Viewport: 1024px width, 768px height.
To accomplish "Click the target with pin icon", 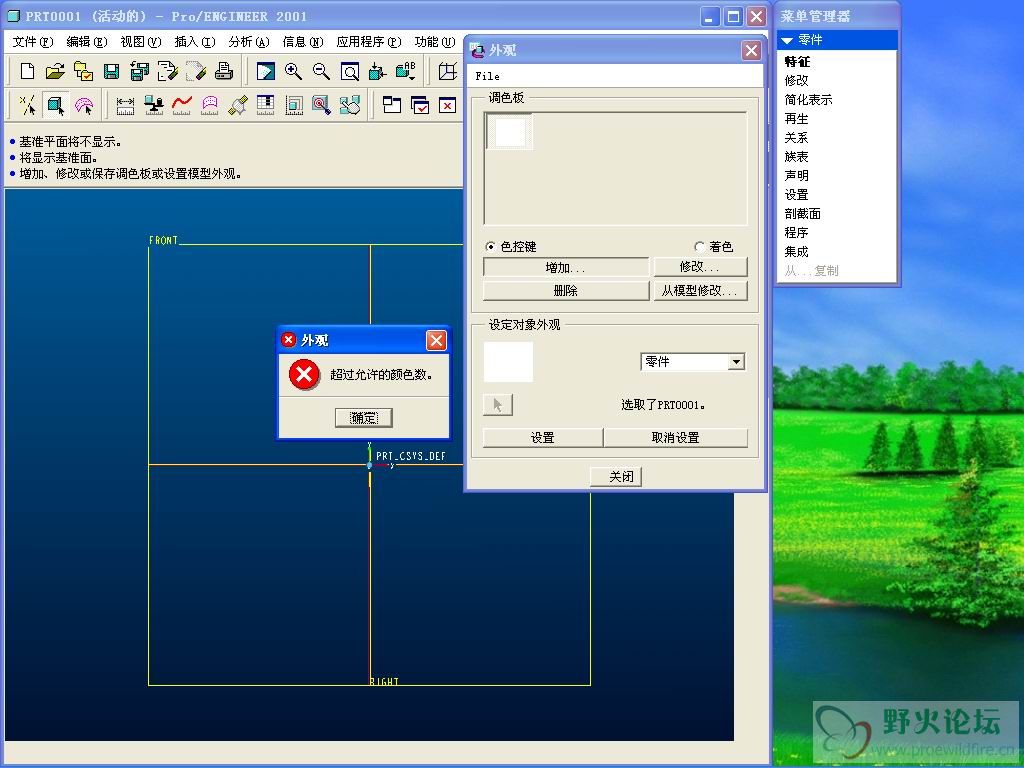I will point(321,104).
